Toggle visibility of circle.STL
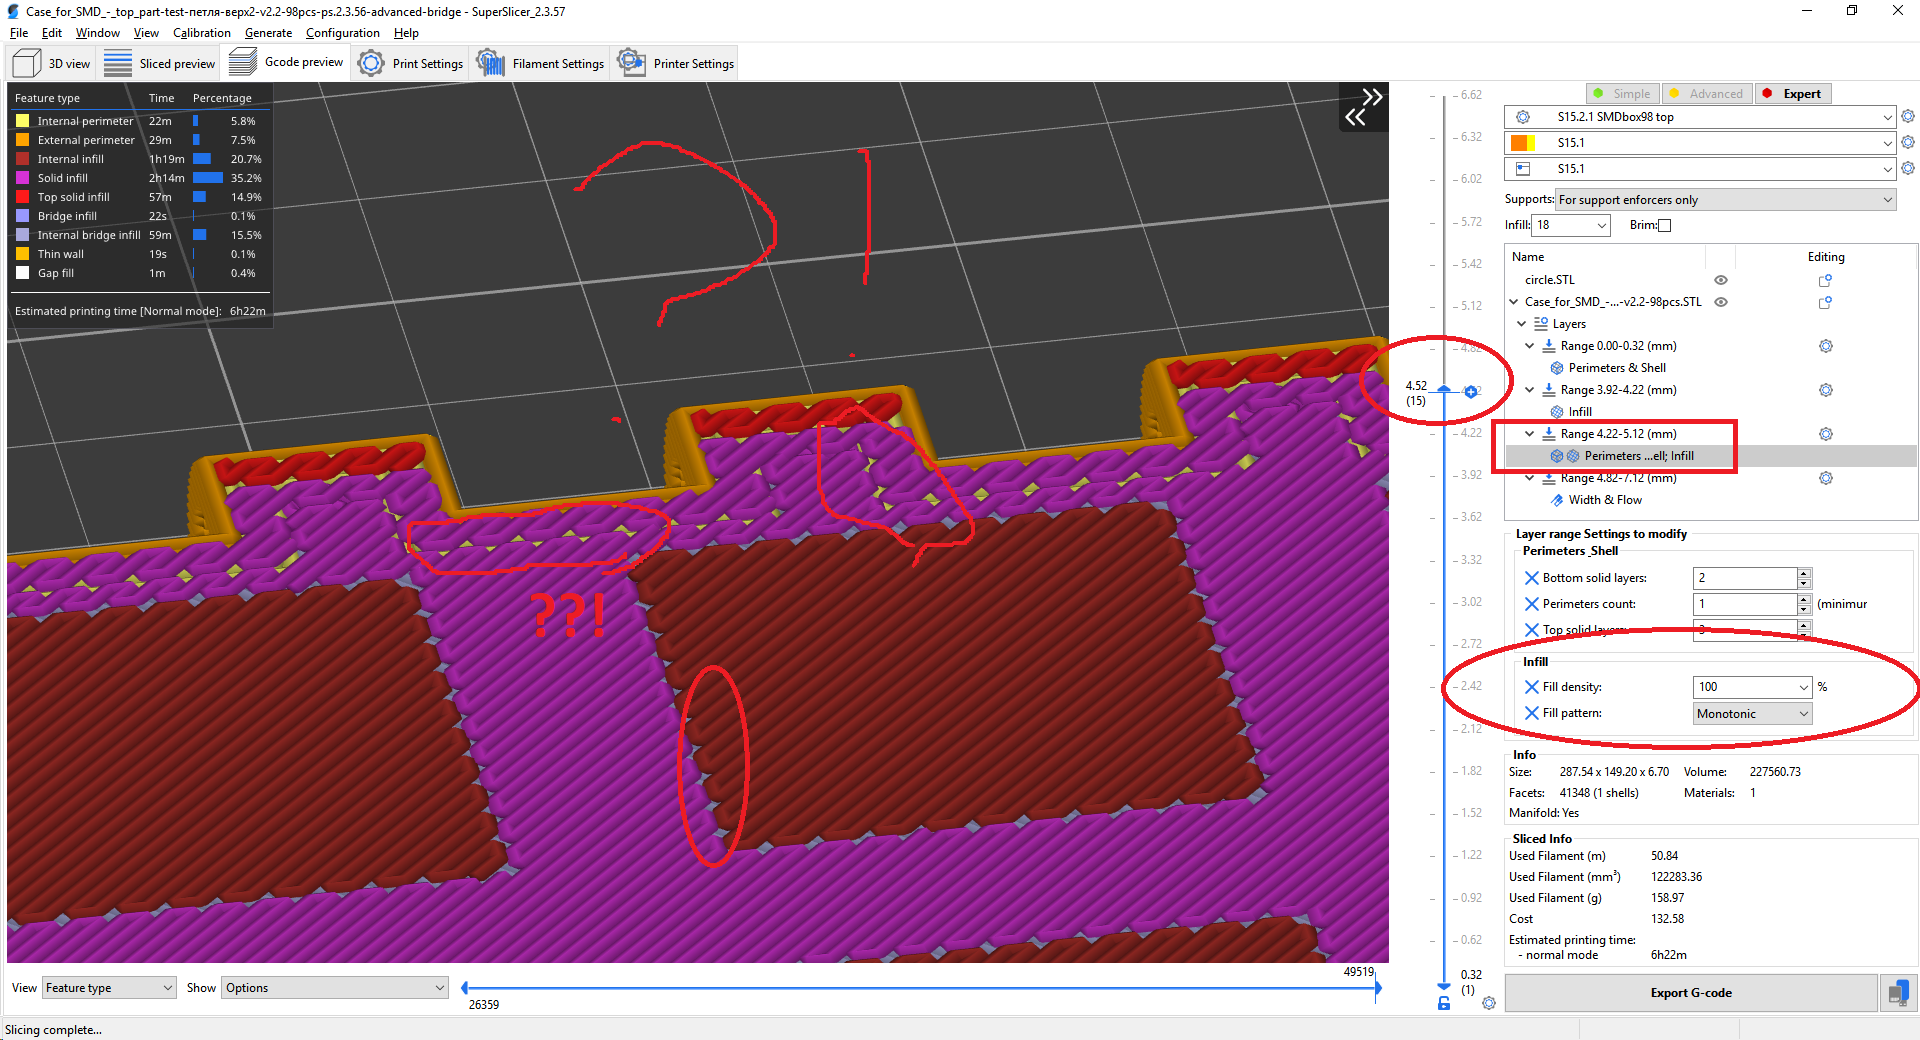The image size is (1920, 1040). (x=1720, y=280)
